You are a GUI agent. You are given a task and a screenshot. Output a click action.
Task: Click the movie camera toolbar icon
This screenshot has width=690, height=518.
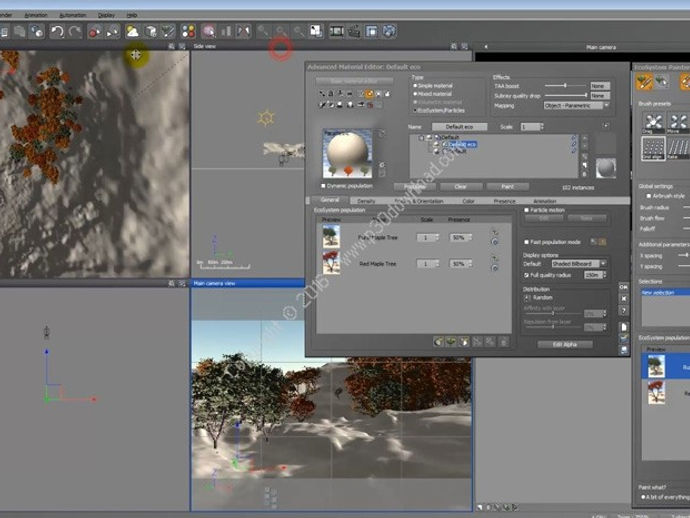(354, 31)
